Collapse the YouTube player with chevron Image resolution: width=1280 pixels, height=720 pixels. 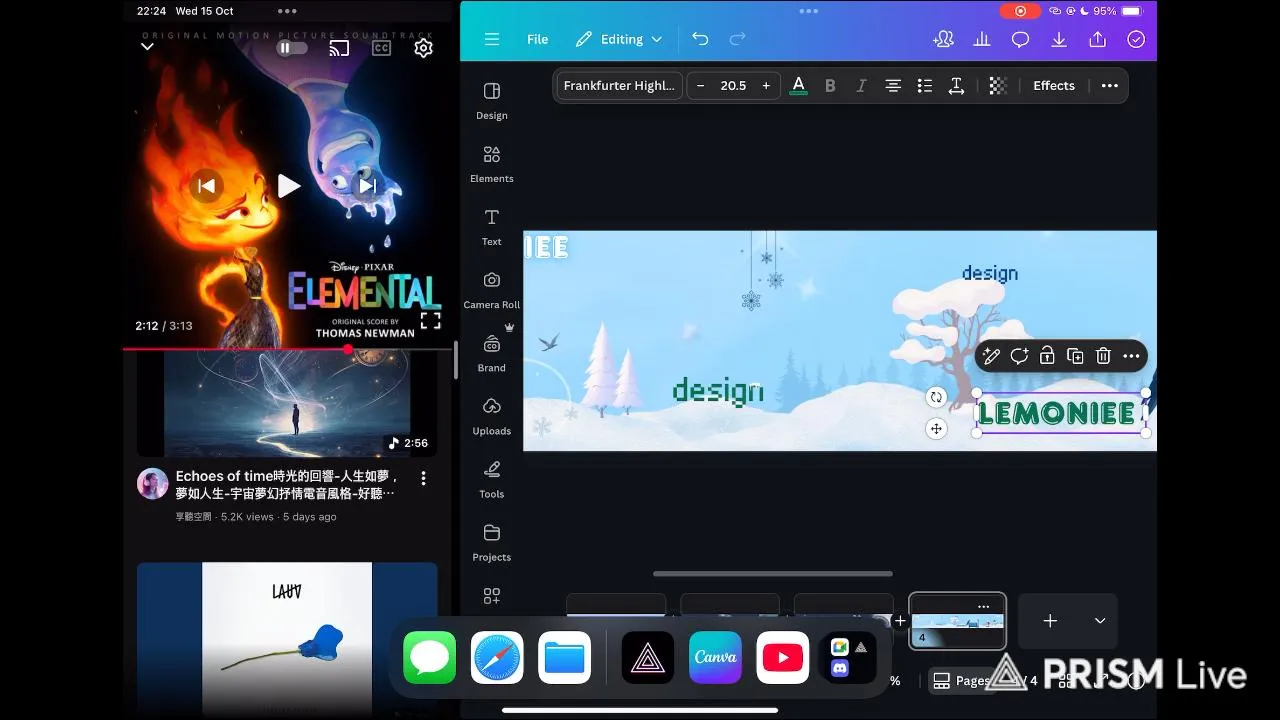[147, 47]
